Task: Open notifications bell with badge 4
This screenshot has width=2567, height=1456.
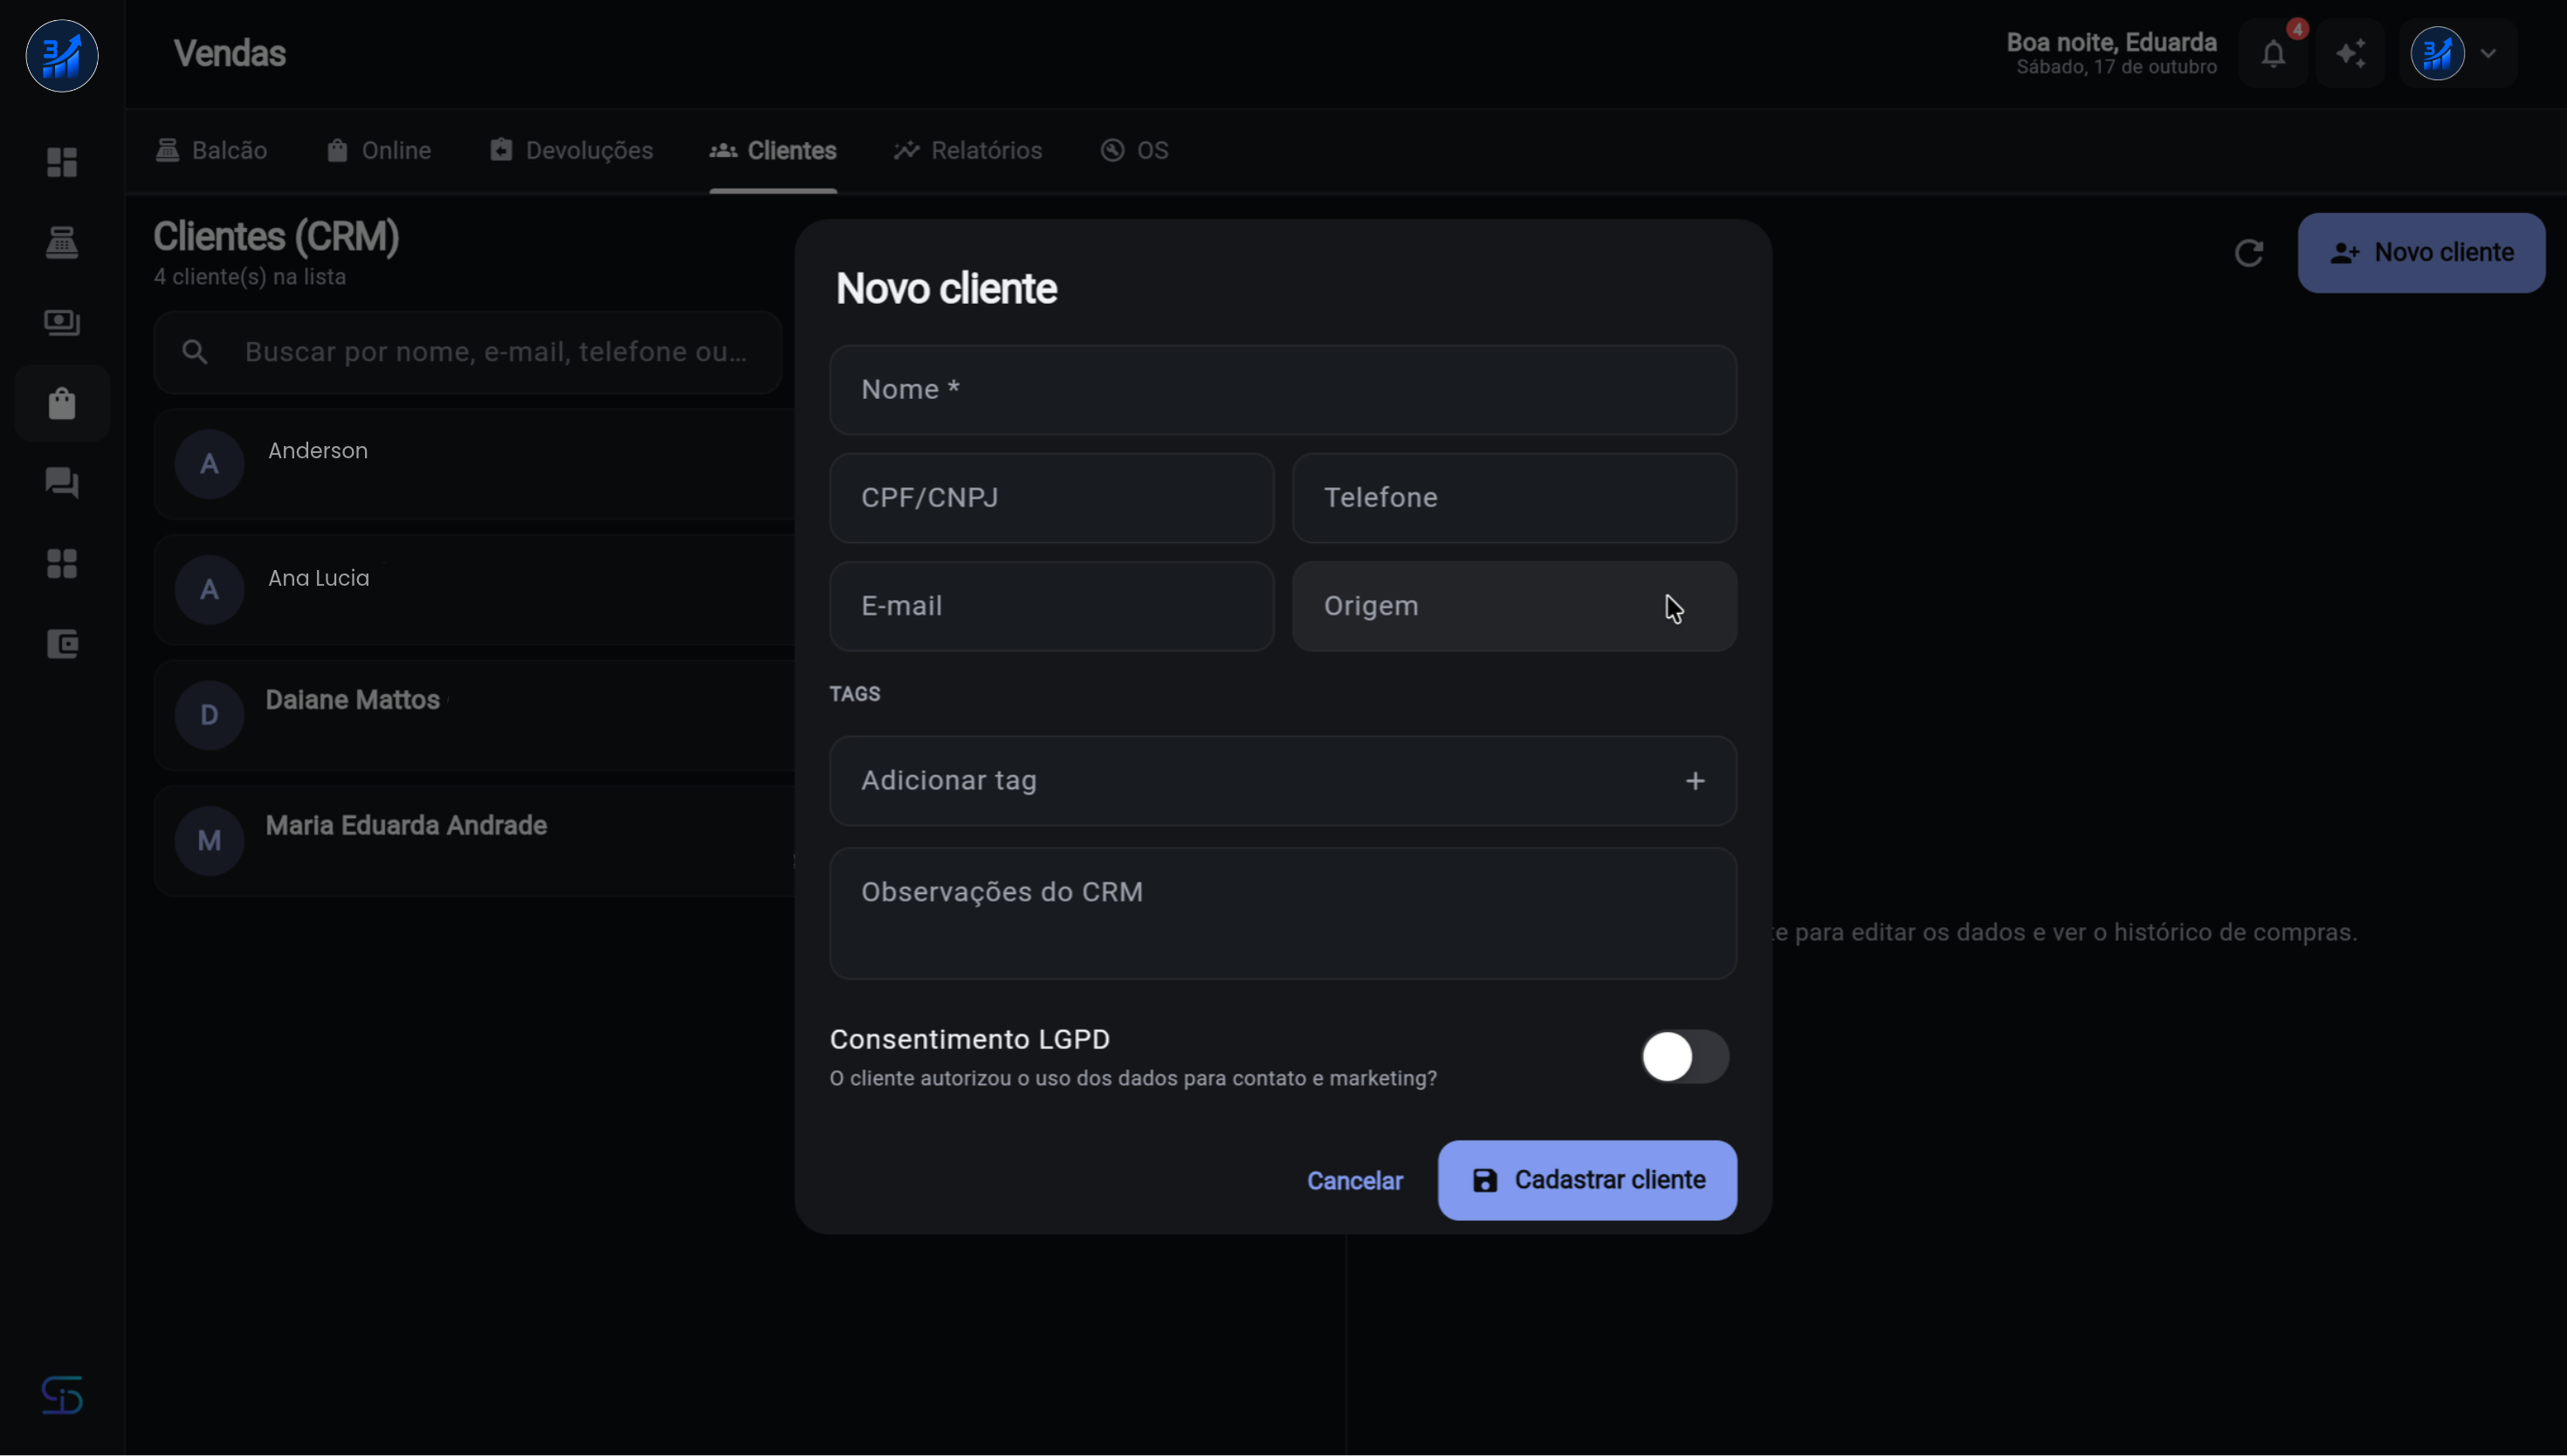Action: click(x=2273, y=54)
